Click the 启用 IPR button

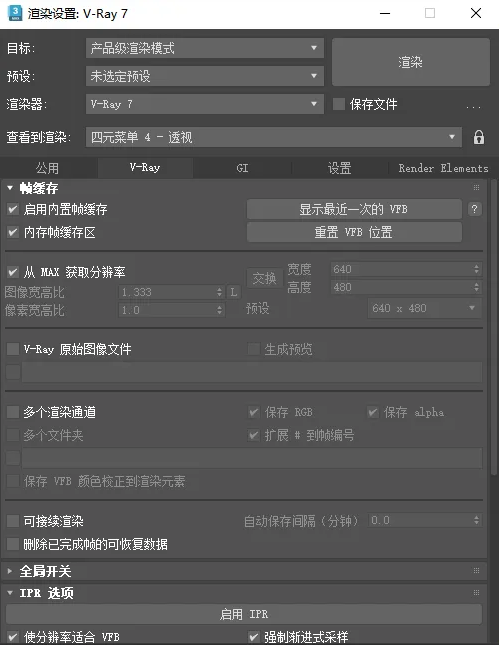click(x=244, y=614)
